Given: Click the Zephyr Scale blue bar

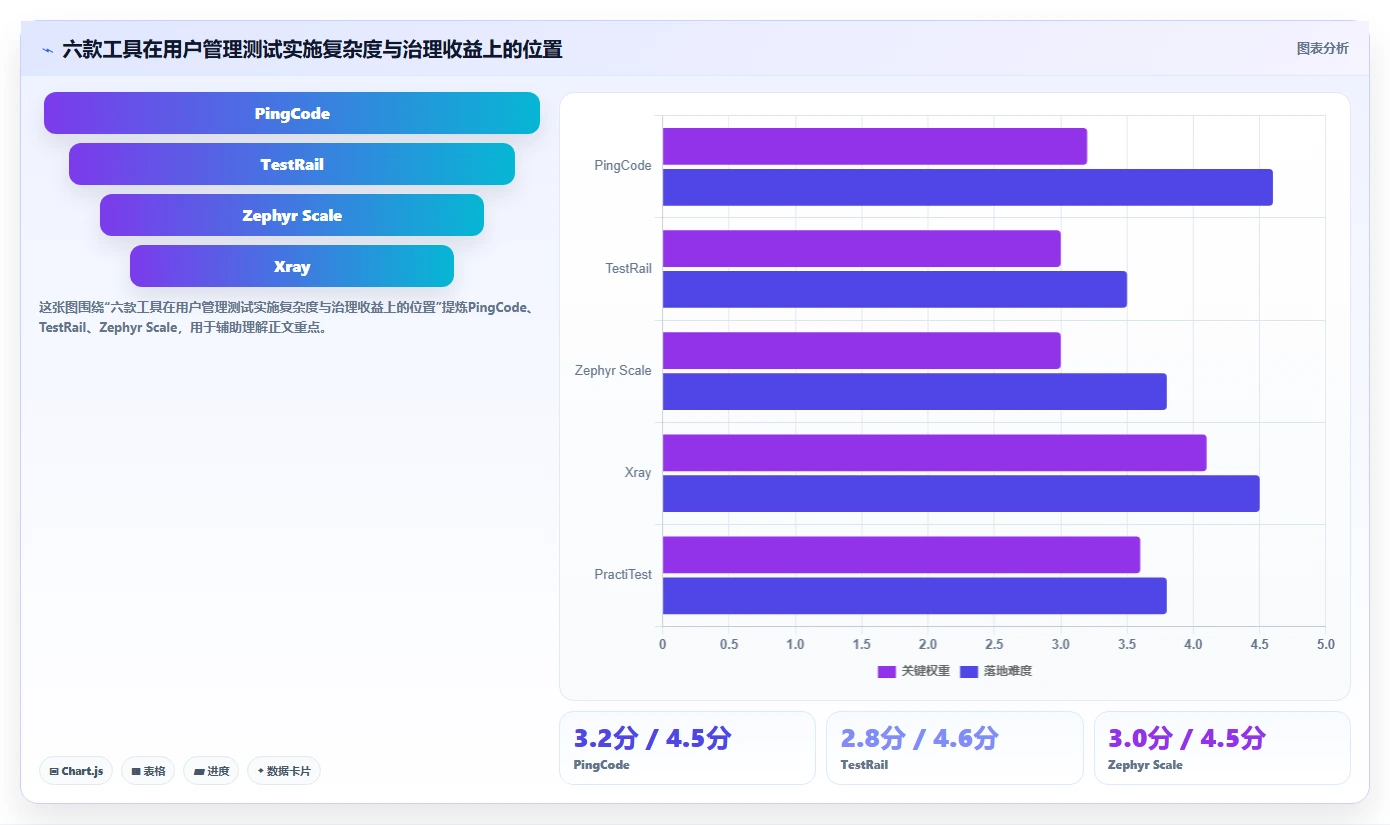Looking at the screenshot, I should 915,391.
